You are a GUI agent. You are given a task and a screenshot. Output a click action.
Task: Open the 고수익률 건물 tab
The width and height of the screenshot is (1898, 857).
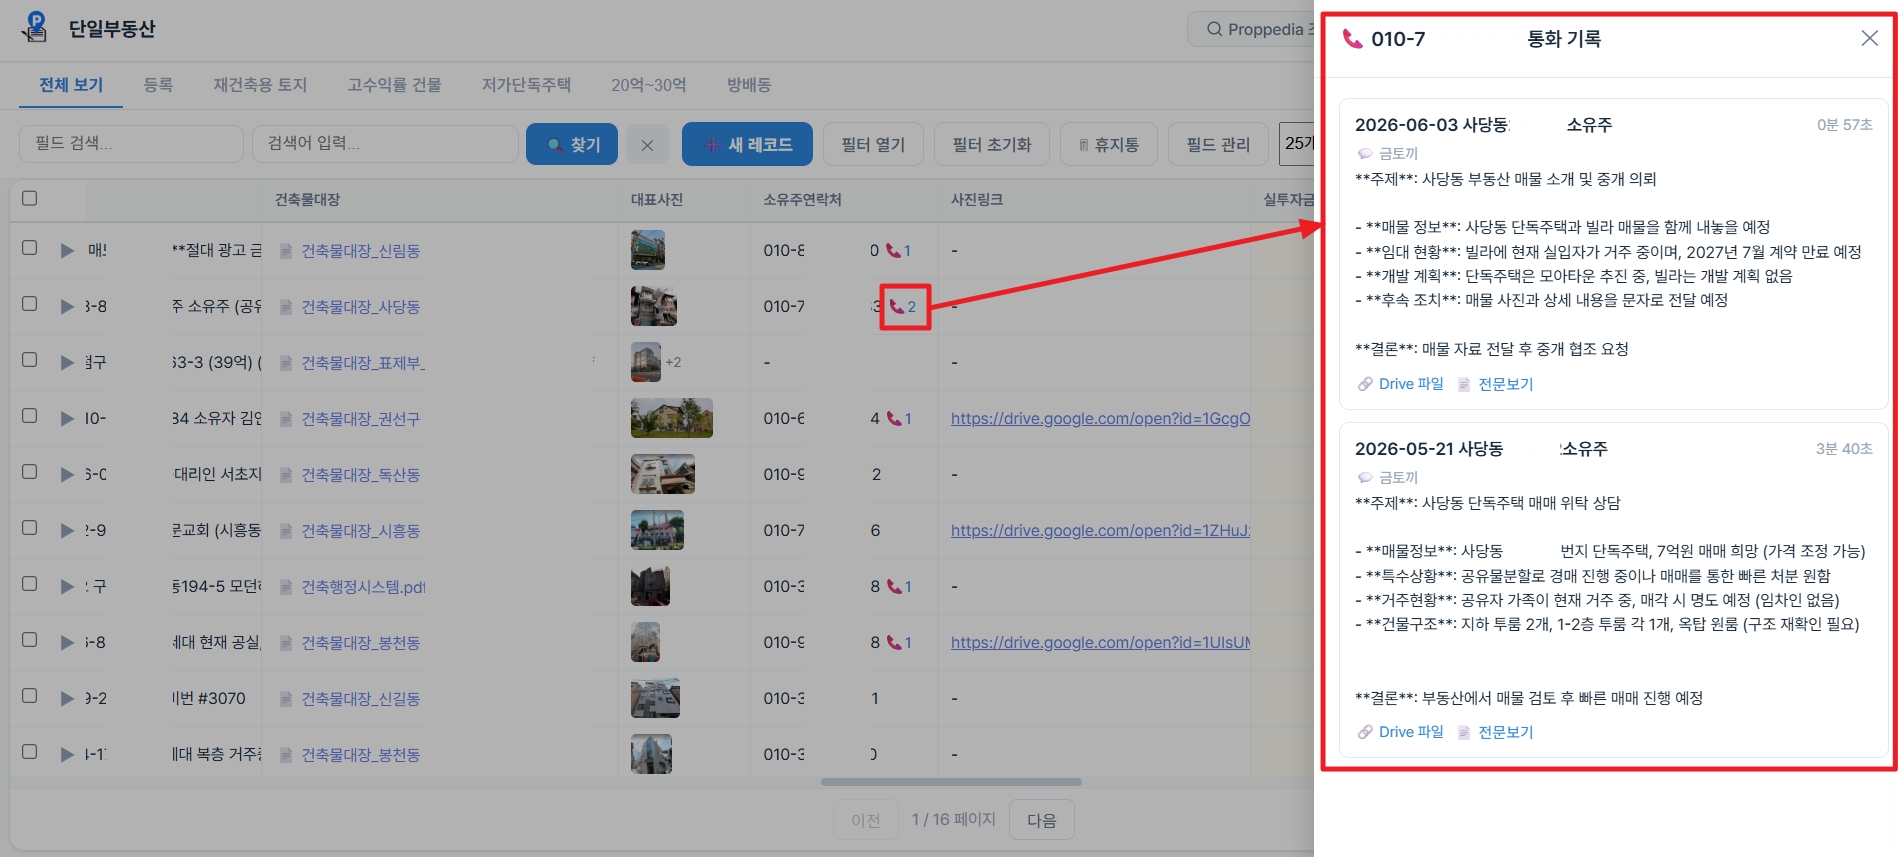tap(394, 85)
